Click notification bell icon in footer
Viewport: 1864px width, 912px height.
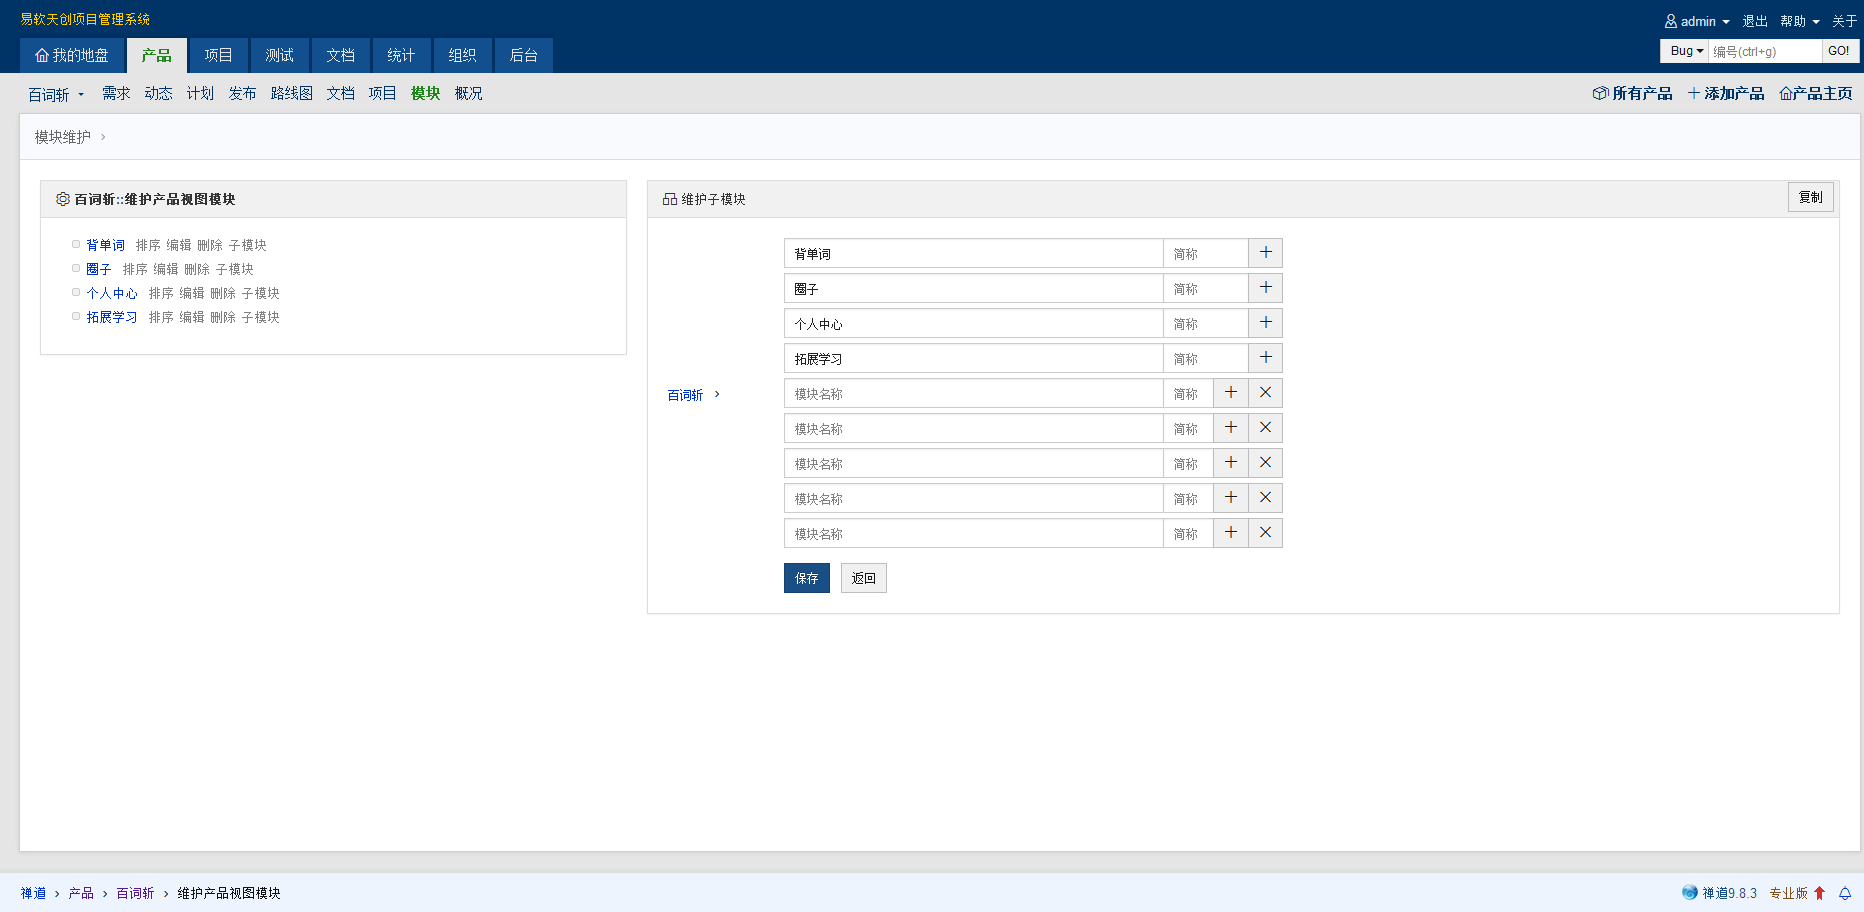tap(1845, 893)
